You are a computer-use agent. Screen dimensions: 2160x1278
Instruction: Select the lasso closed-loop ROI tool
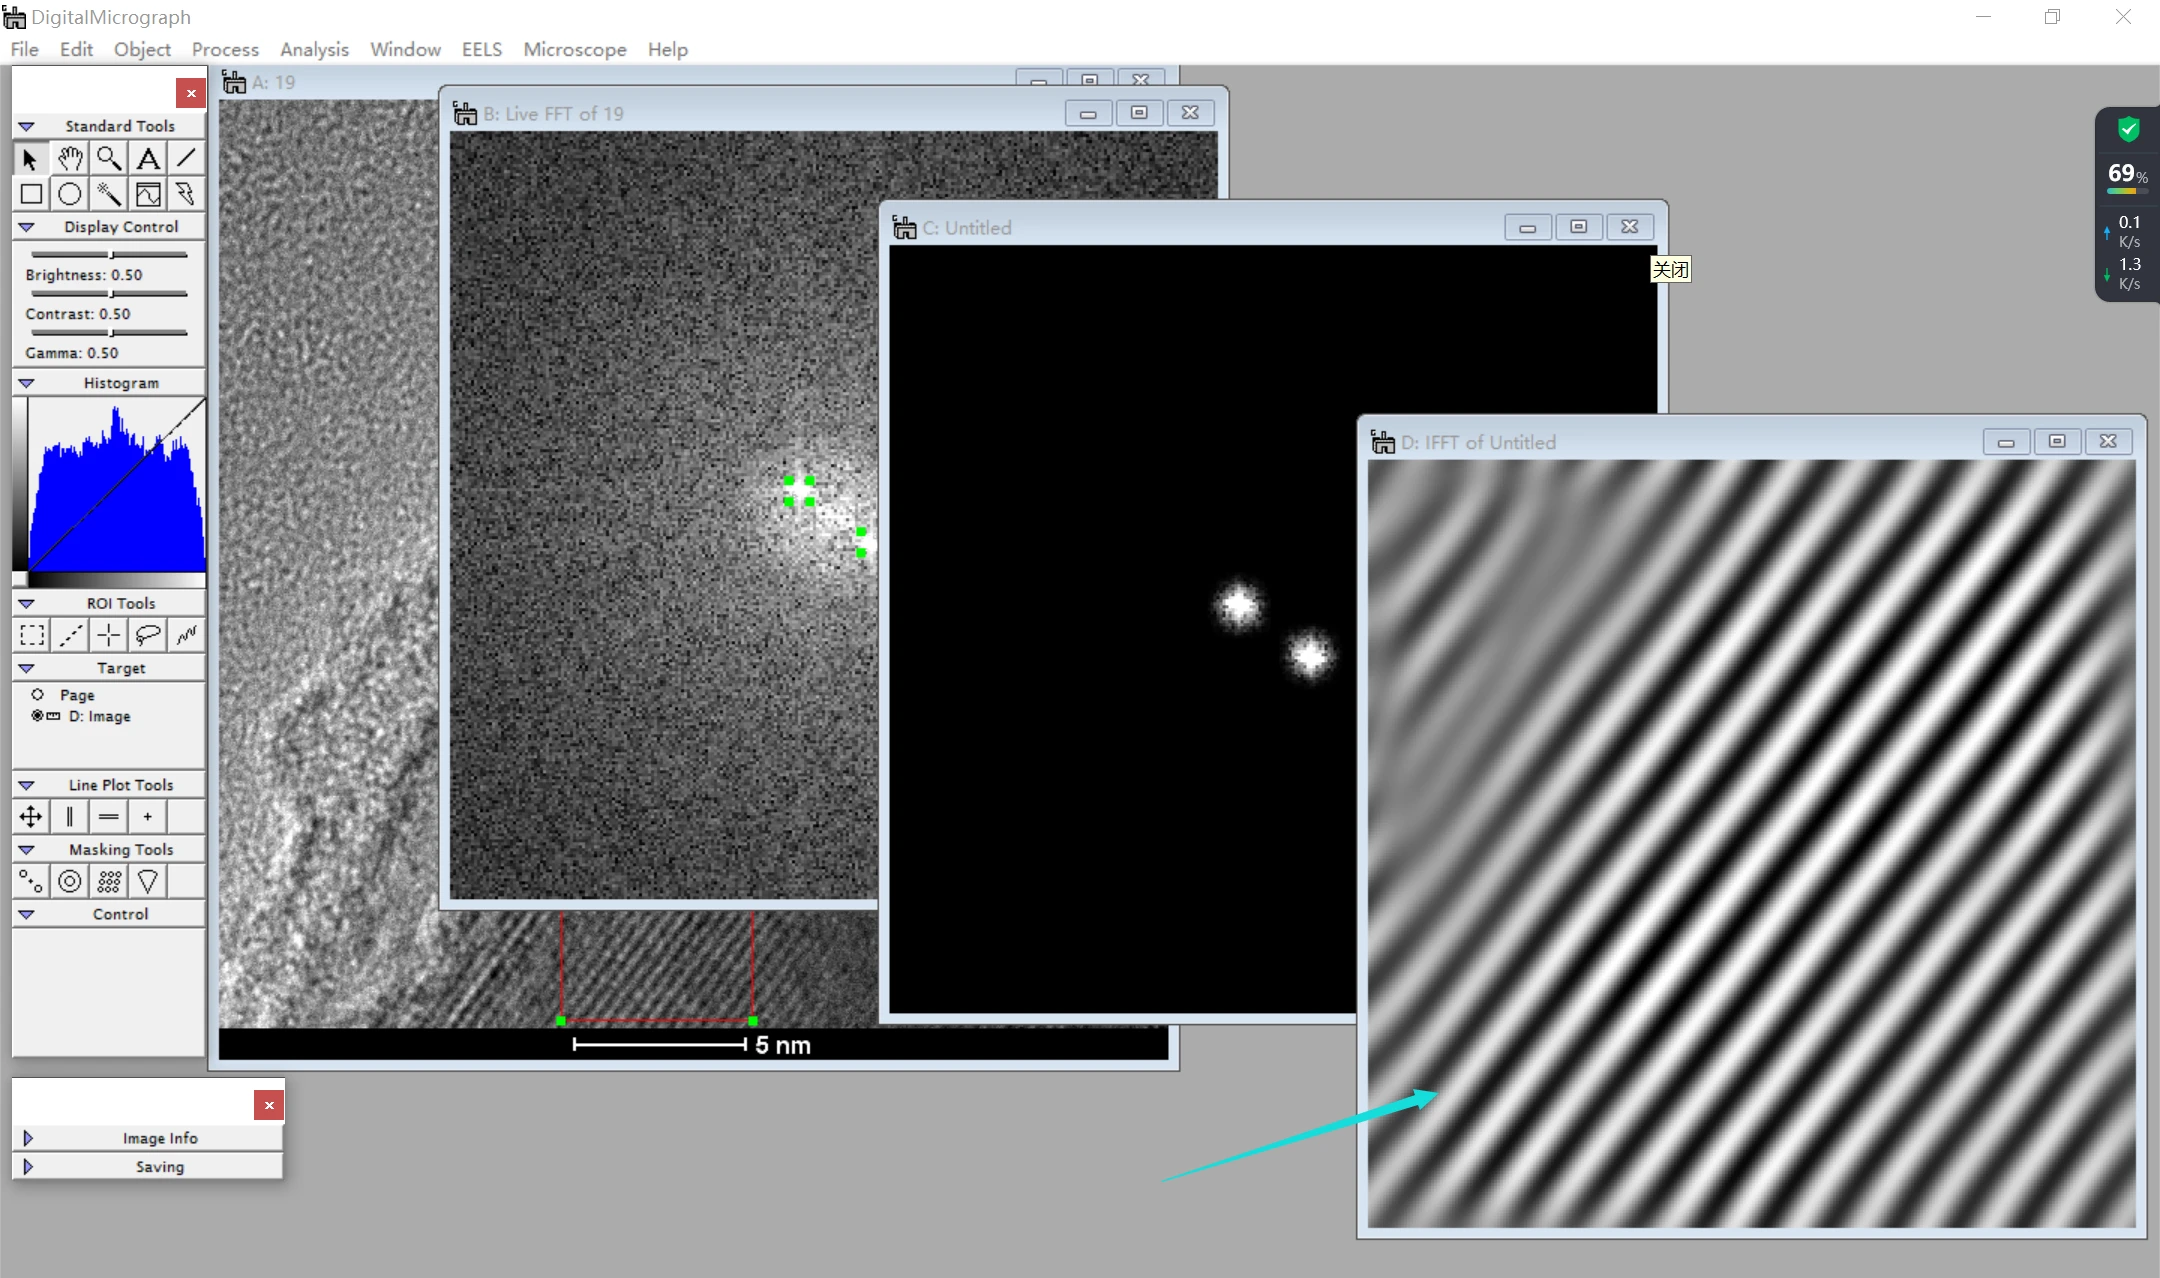click(x=148, y=635)
